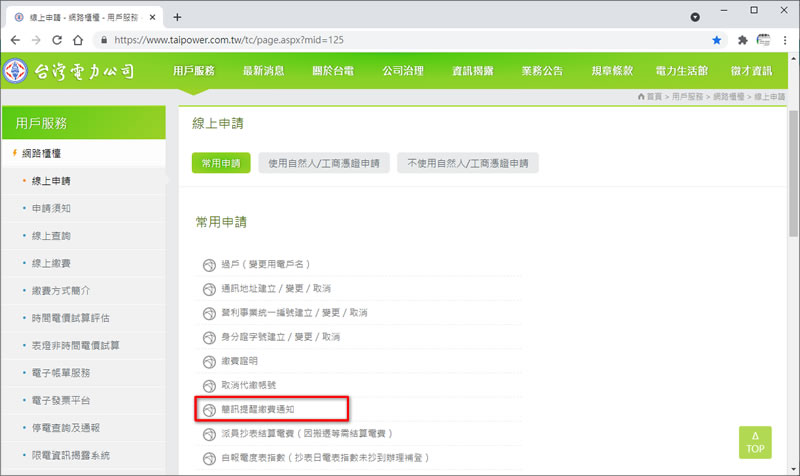Switch to 不使用自然人/工商憑證申請 tab

pyautogui.click(x=467, y=163)
